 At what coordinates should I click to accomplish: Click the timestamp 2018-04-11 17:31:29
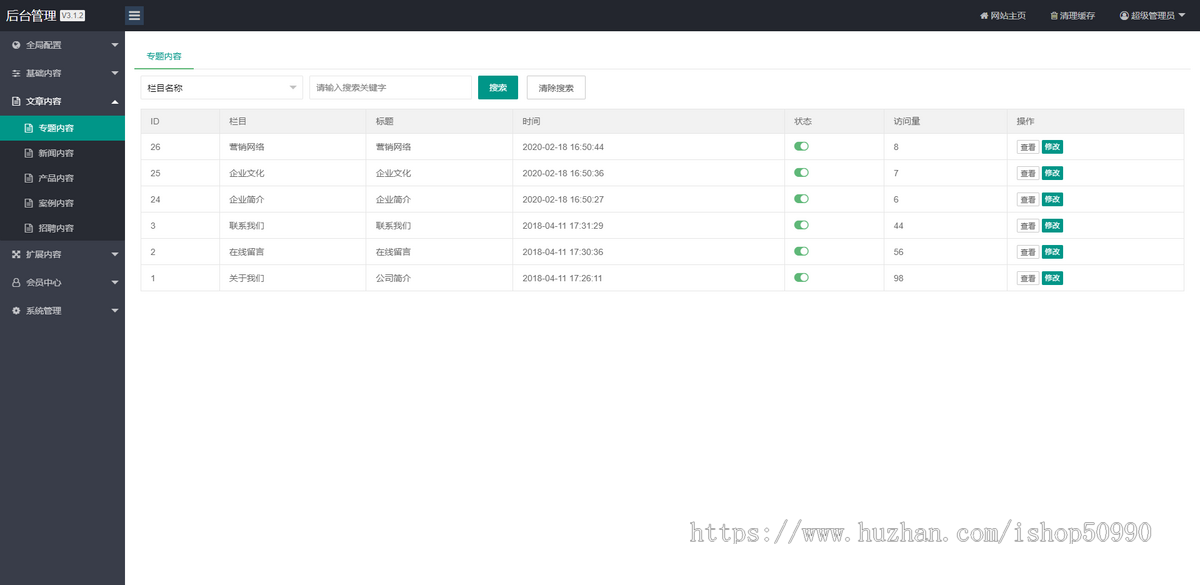pos(563,225)
